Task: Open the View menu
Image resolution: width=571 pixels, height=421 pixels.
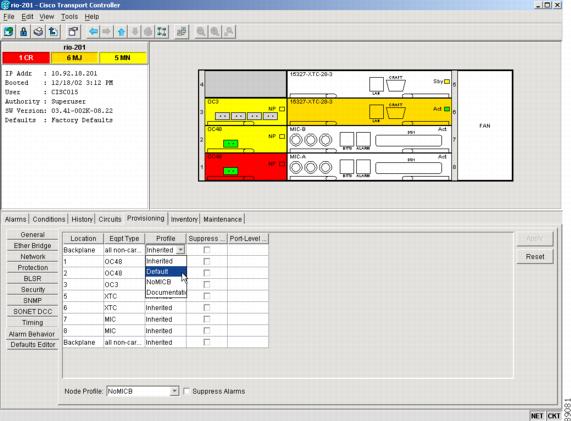Action: pyautogui.click(x=47, y=17)
